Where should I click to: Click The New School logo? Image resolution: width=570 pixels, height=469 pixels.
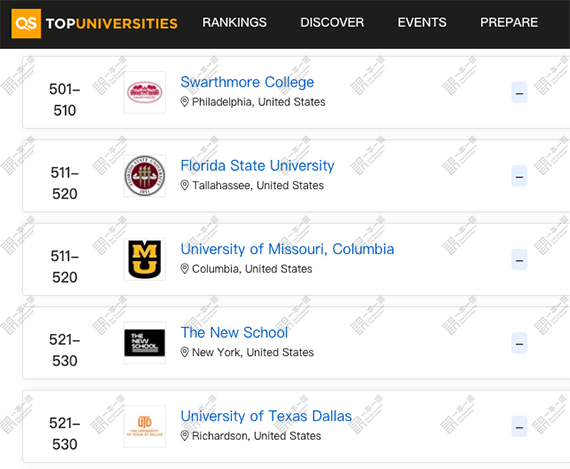[145, 343]
